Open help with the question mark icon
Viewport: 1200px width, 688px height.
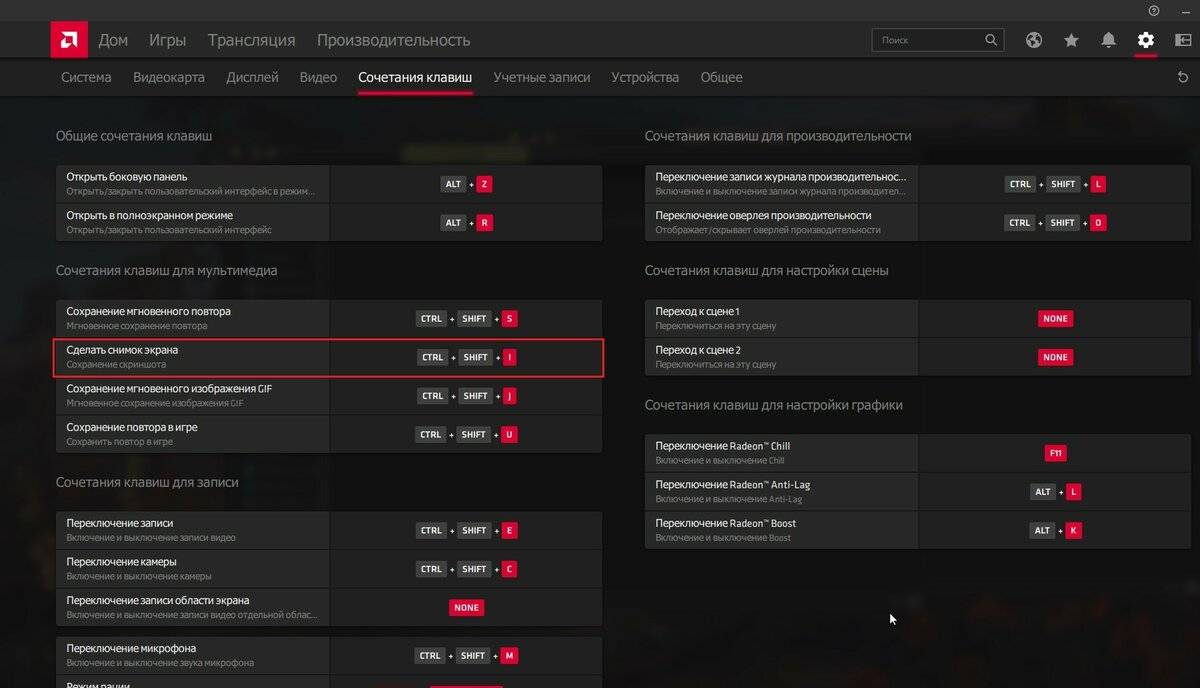coord(1154,10)
